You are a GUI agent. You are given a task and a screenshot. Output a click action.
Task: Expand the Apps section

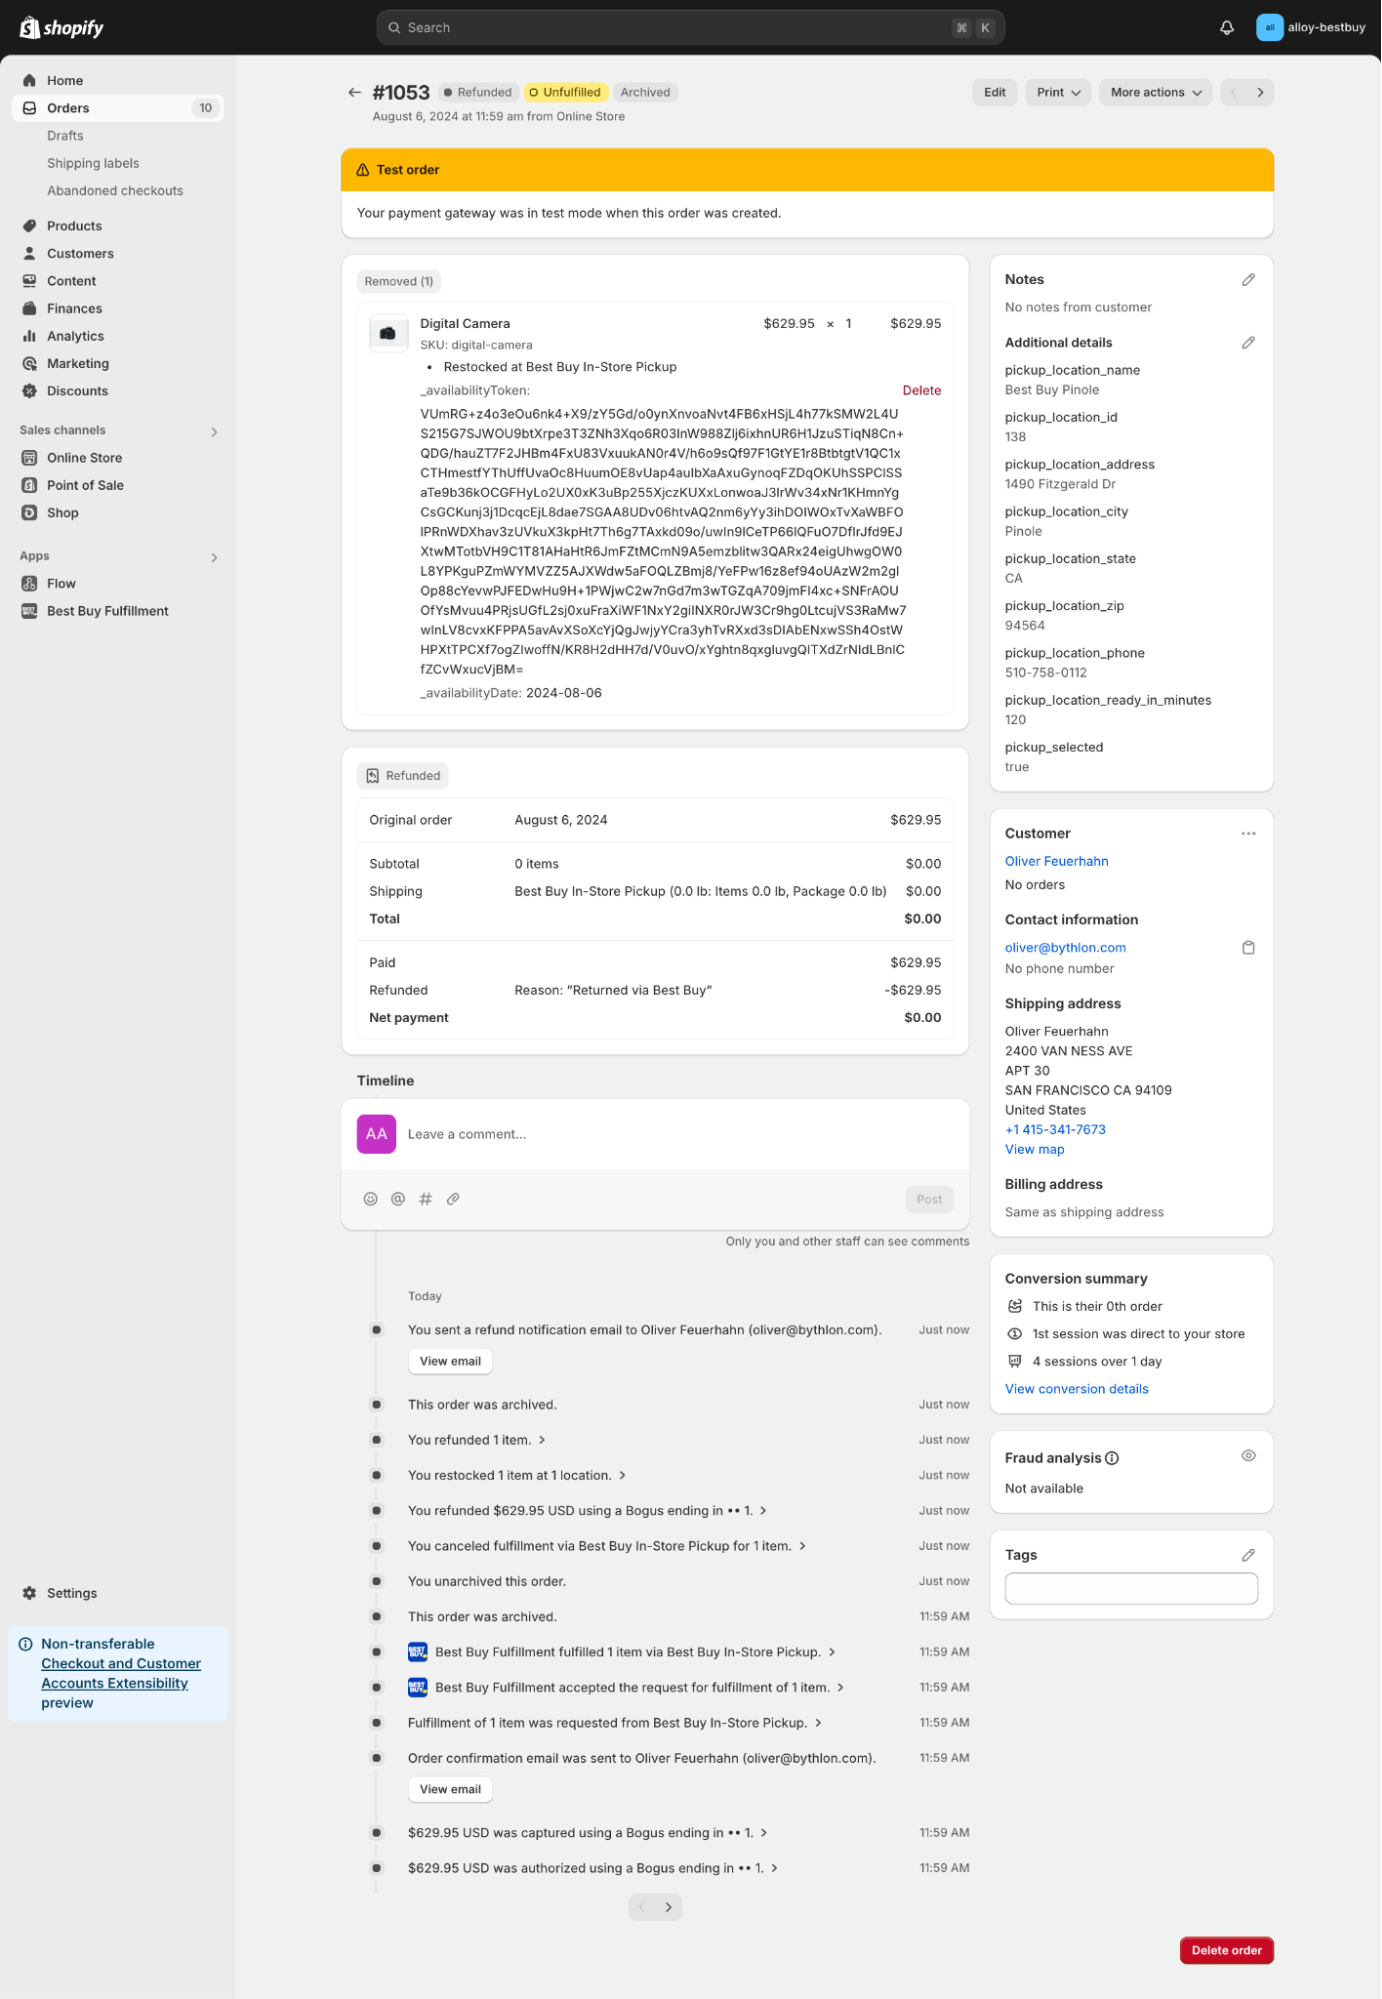tap(214, 557)
